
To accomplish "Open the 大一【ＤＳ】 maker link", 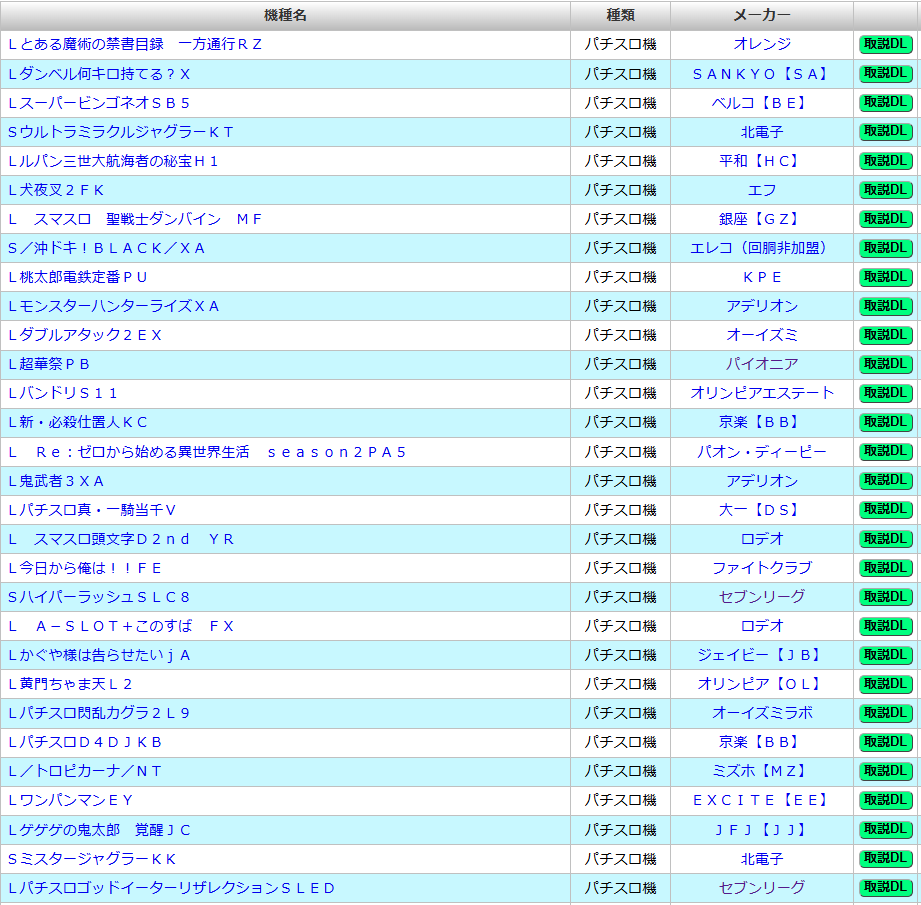I will 762,510.
